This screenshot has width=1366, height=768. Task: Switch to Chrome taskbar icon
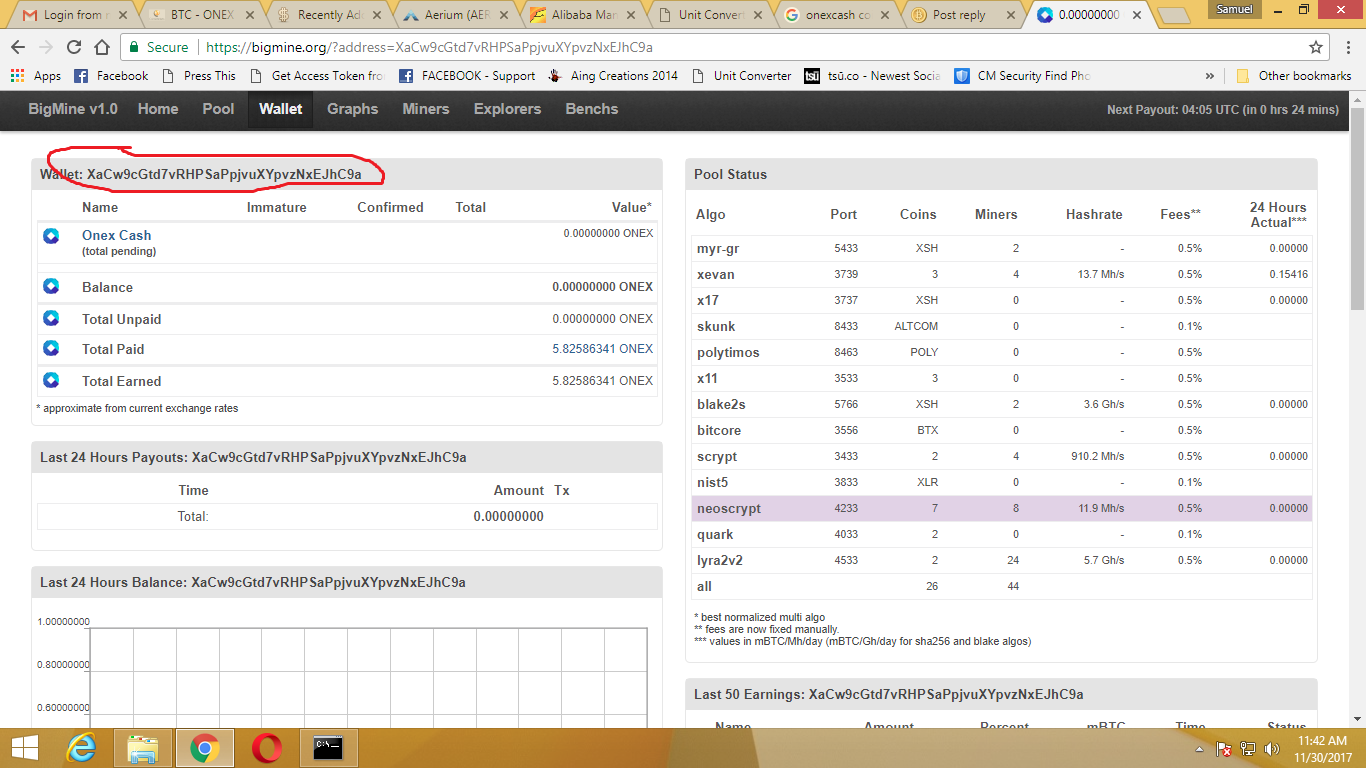205,748
